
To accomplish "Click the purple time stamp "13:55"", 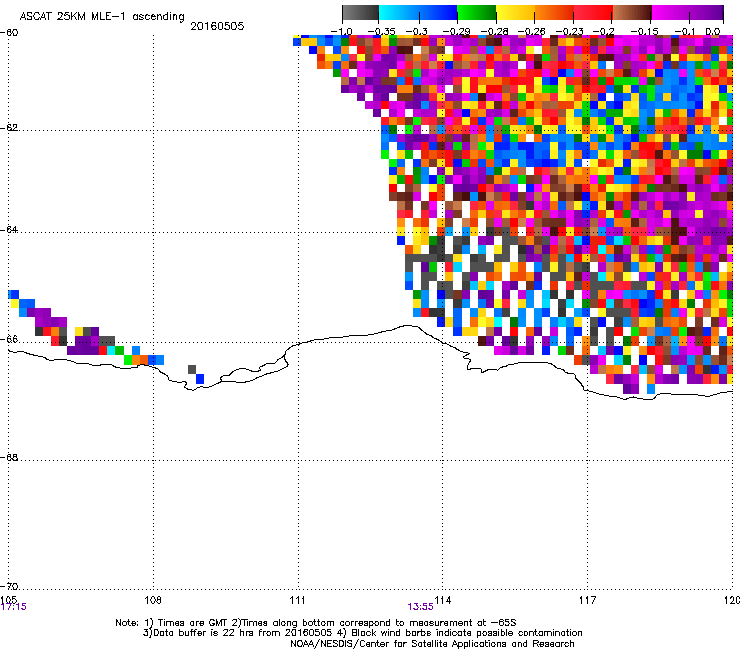I will pyautogui.click(x=420, y=607).
